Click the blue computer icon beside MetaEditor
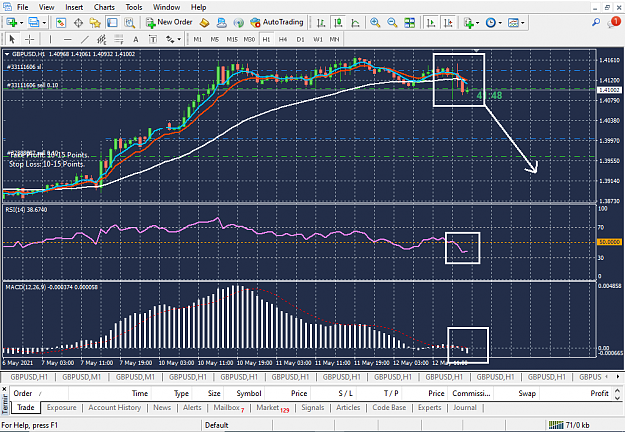Viewport: 625px width, 432px height. point(221,23)
